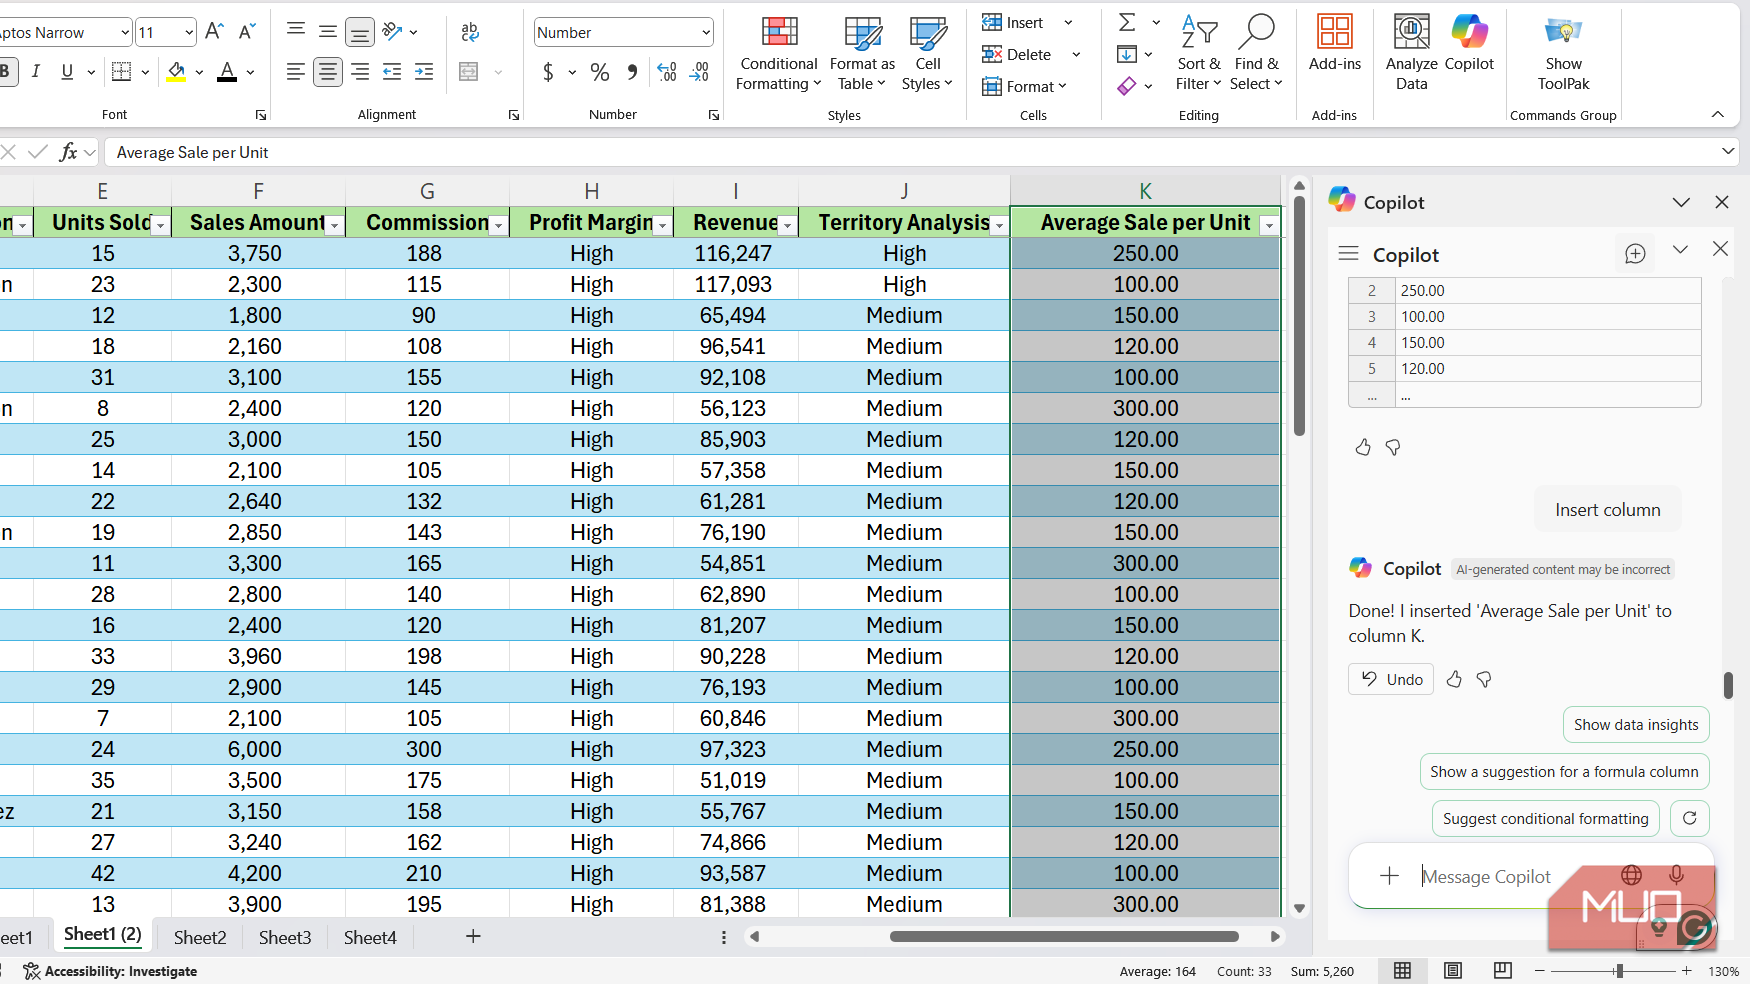Undo Copilot's column insertion
Viewport: 1750px width, 985px height.
click(1391, 679)
